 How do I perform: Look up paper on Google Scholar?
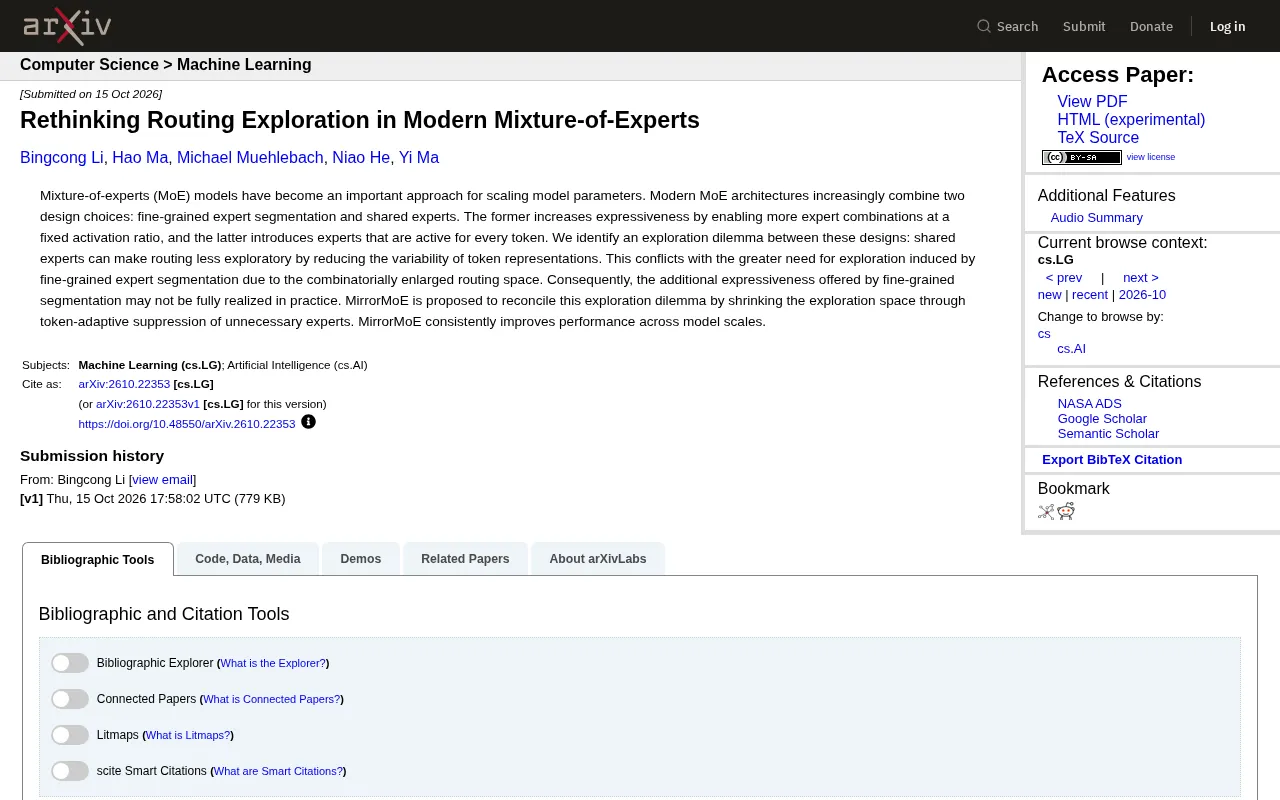point(1102,419)
